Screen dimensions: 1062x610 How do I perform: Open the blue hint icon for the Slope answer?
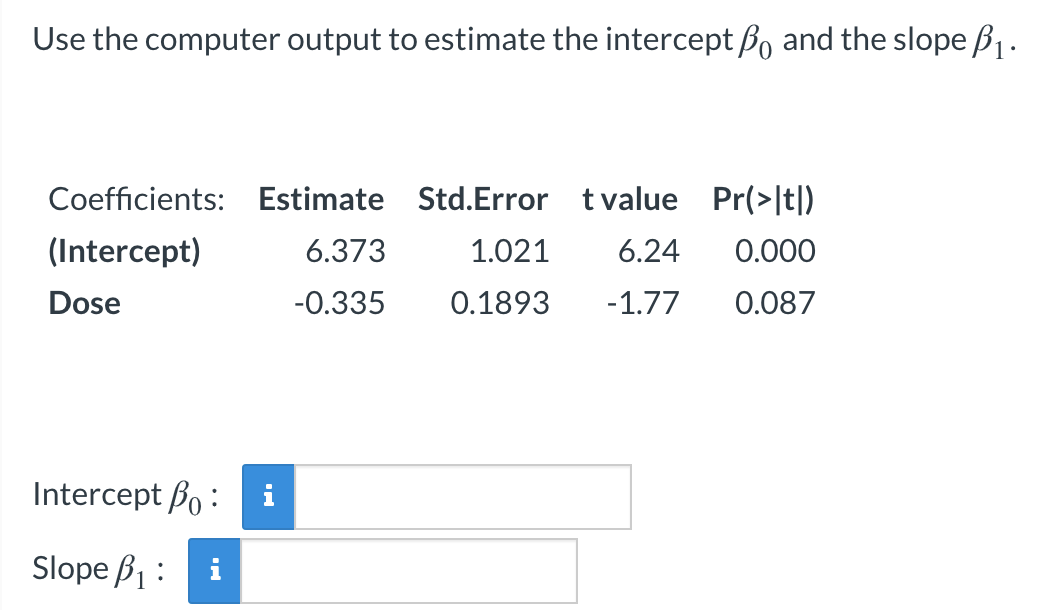(214, 570)
